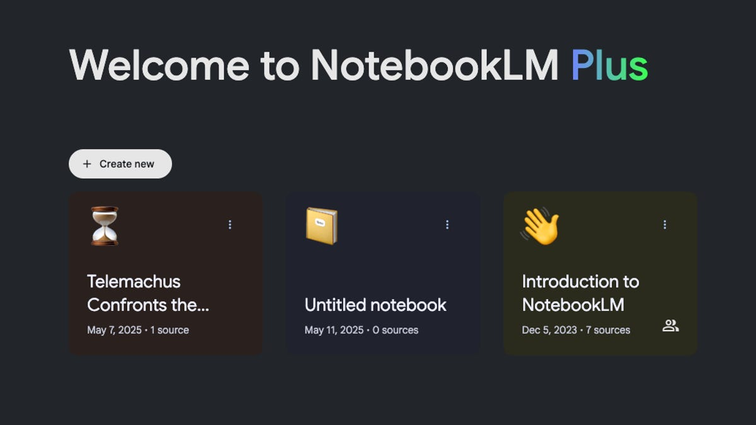
Task: Open the Untitled notebook title
Action: point(375,305)
